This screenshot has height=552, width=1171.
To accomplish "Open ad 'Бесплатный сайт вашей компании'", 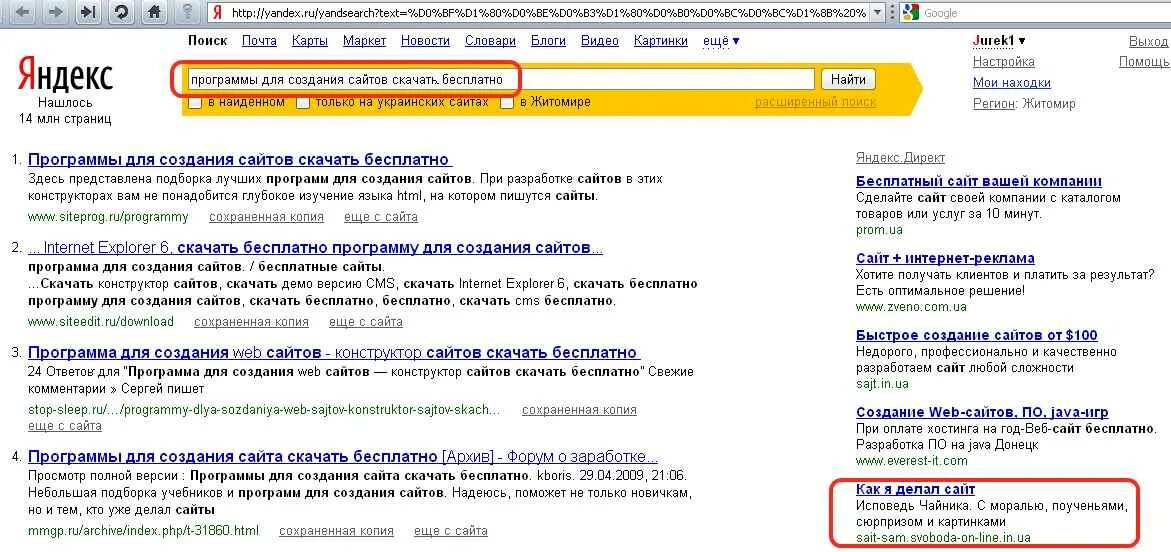I will [979, 182].
